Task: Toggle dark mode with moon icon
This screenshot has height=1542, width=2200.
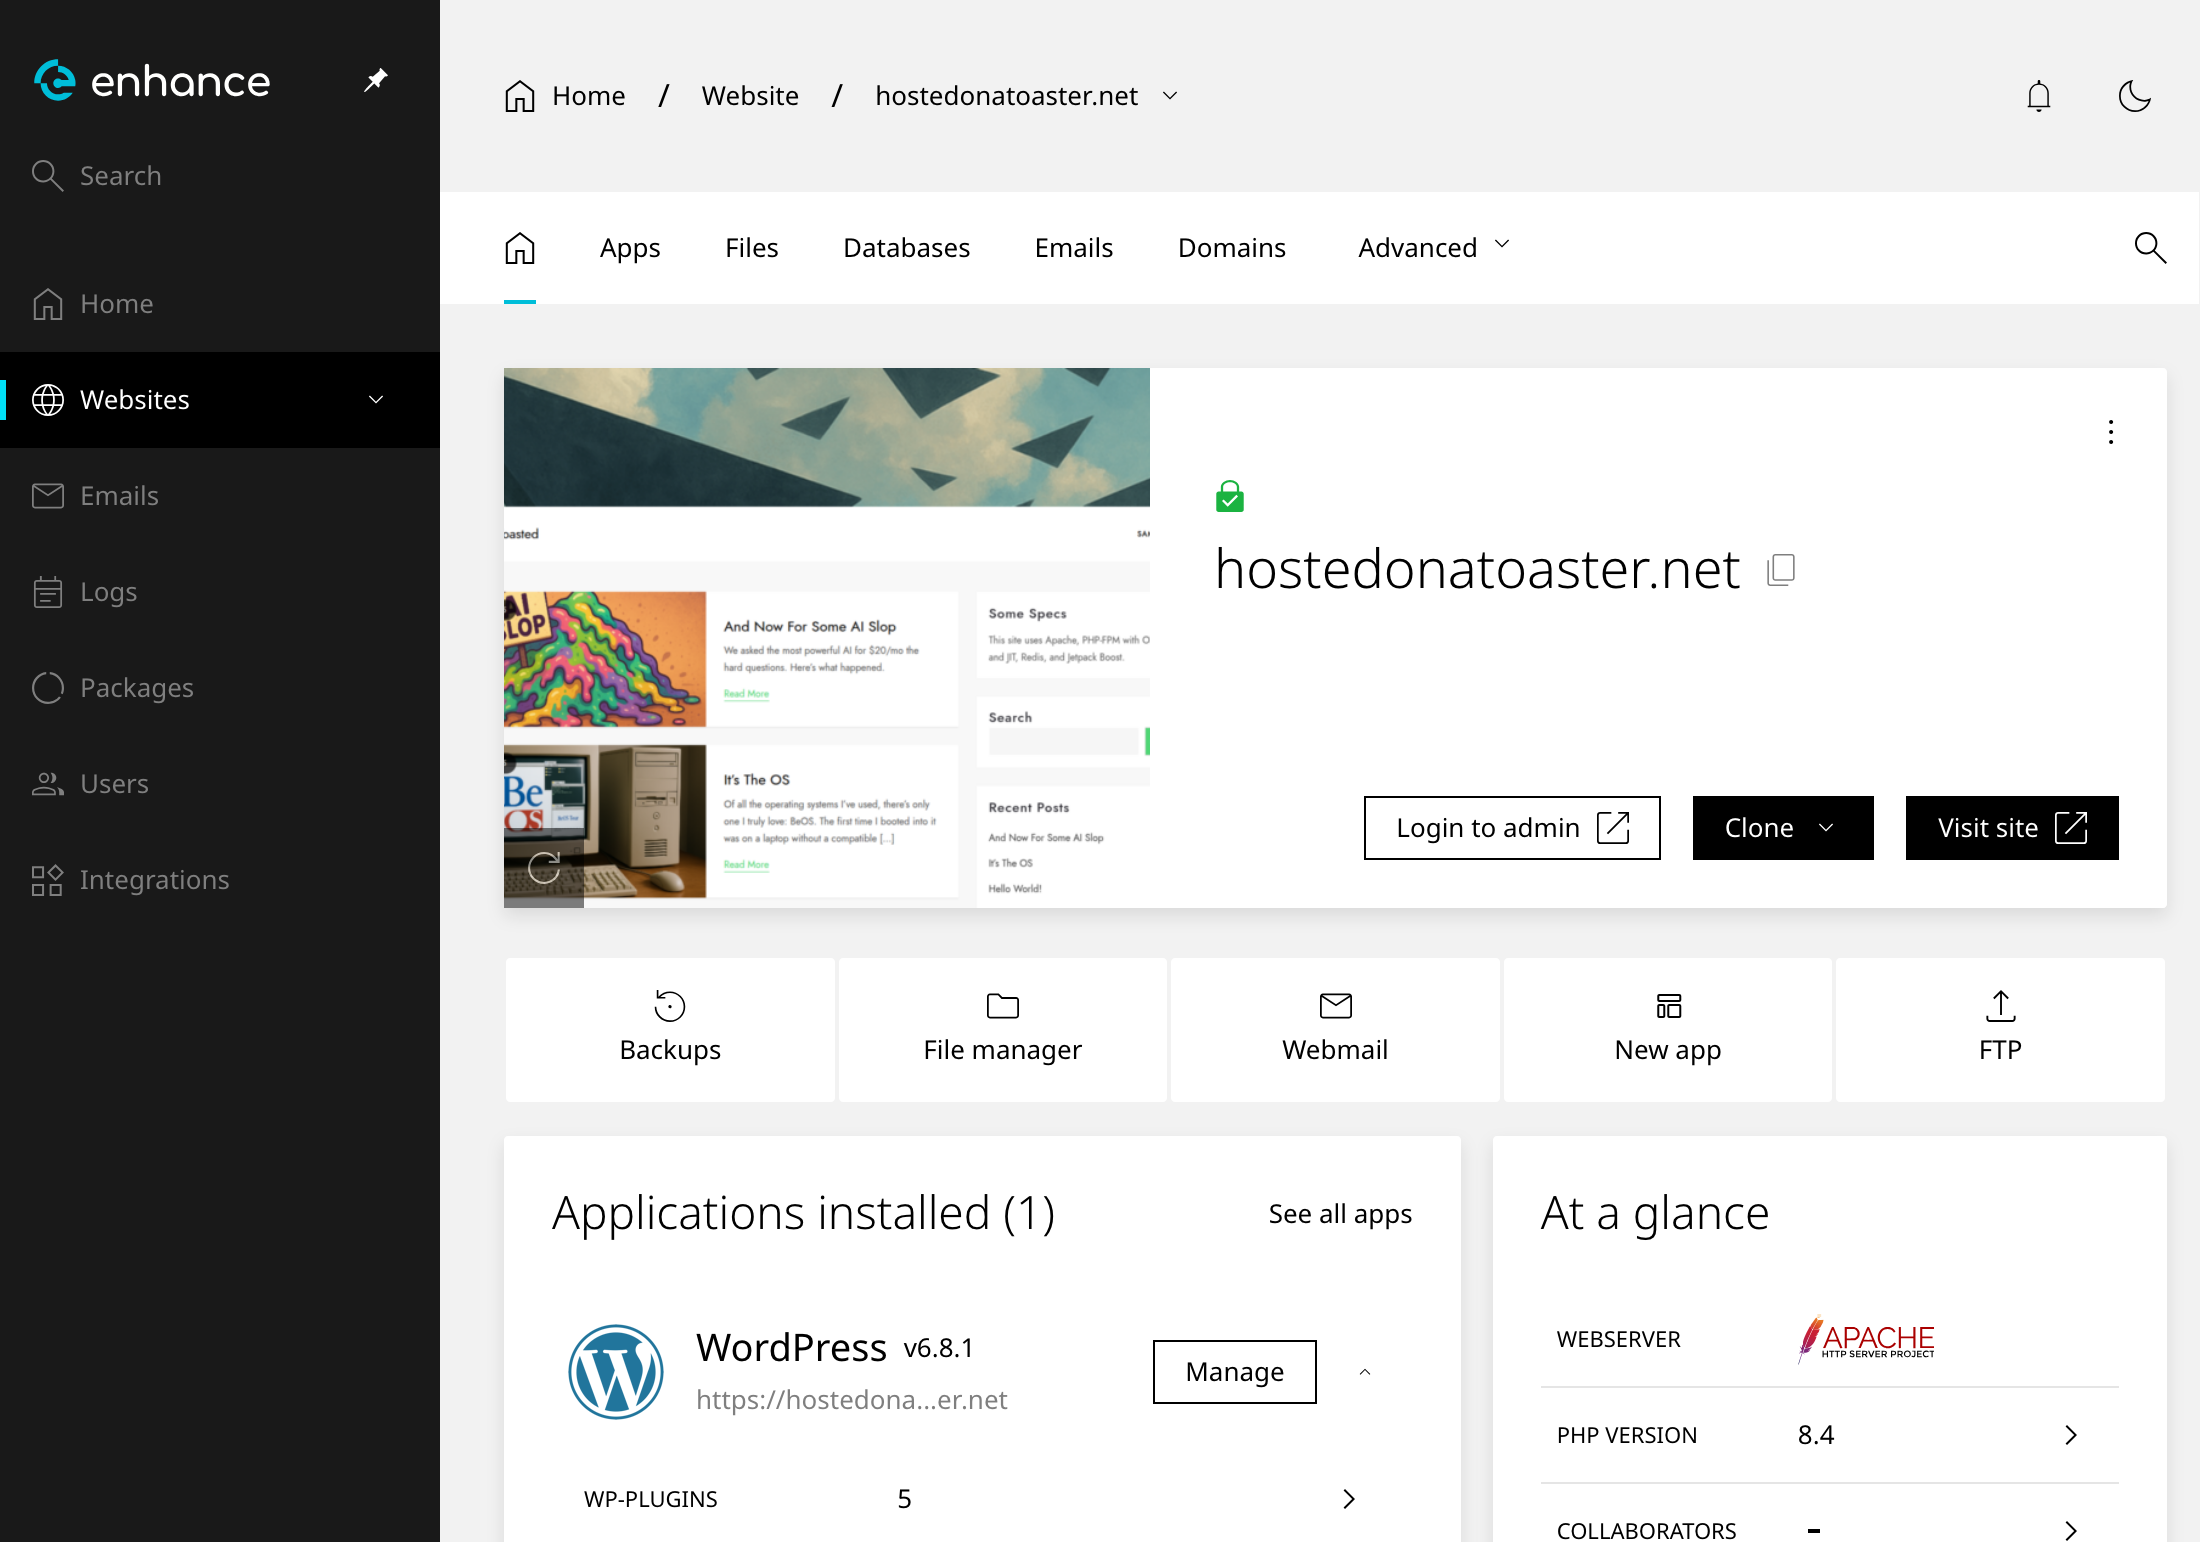Action: (x=2134, y=96)
